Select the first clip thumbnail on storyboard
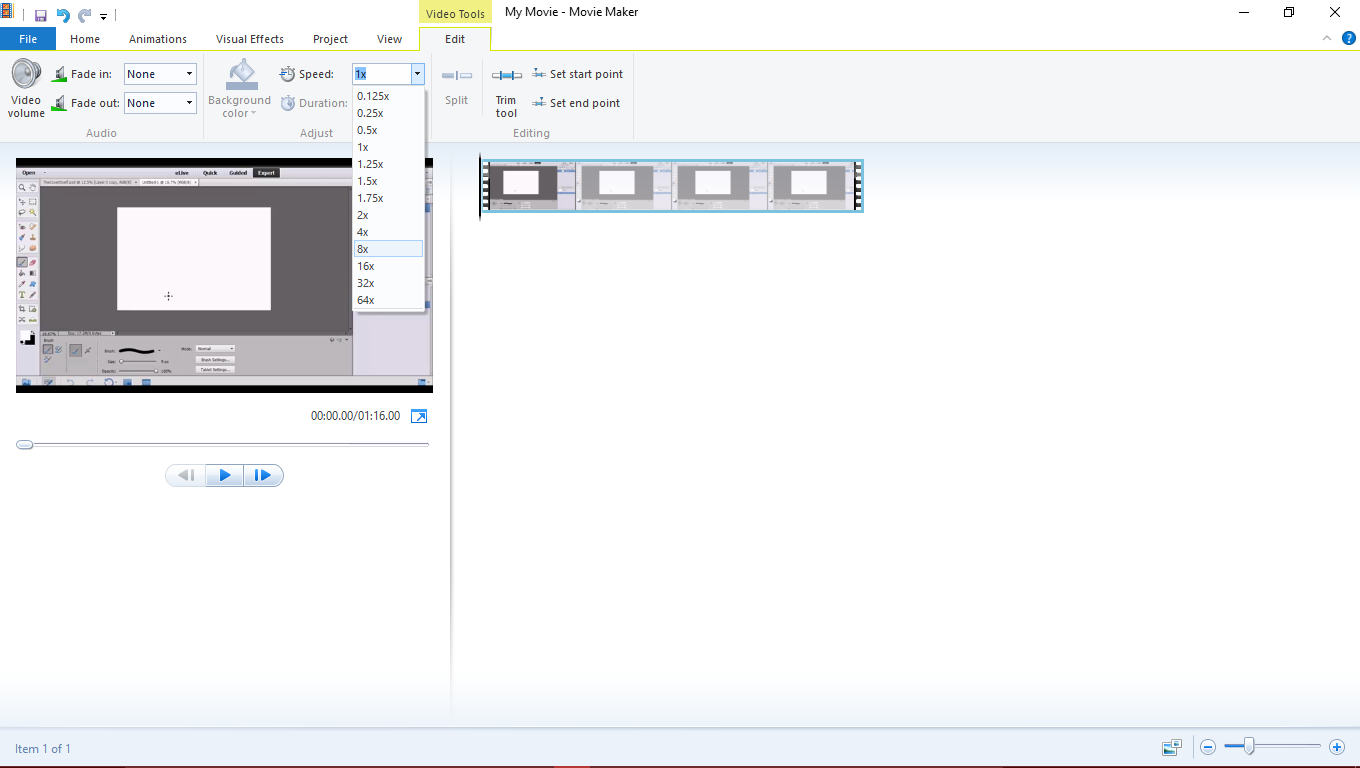This screenshot has width=1360, height=768. 530,185
